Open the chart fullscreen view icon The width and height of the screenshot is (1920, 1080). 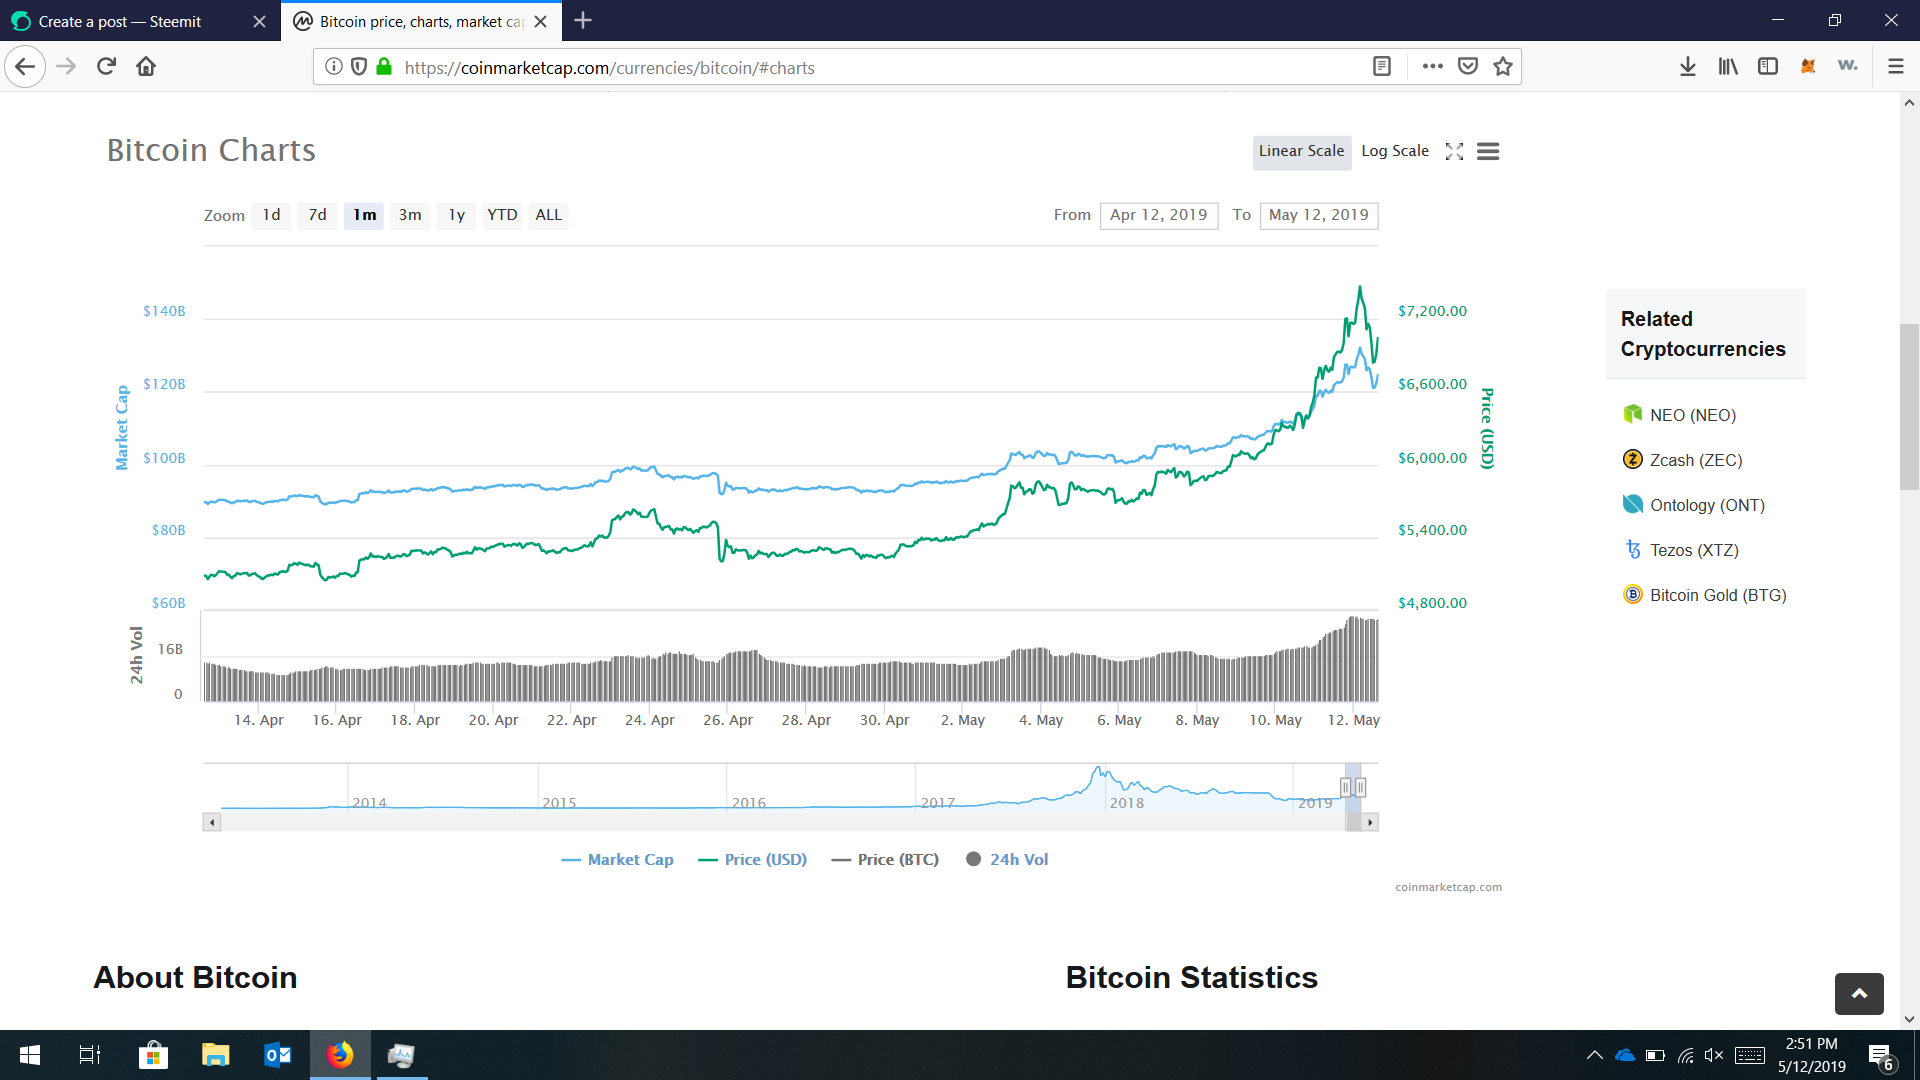coord(1454,151)
